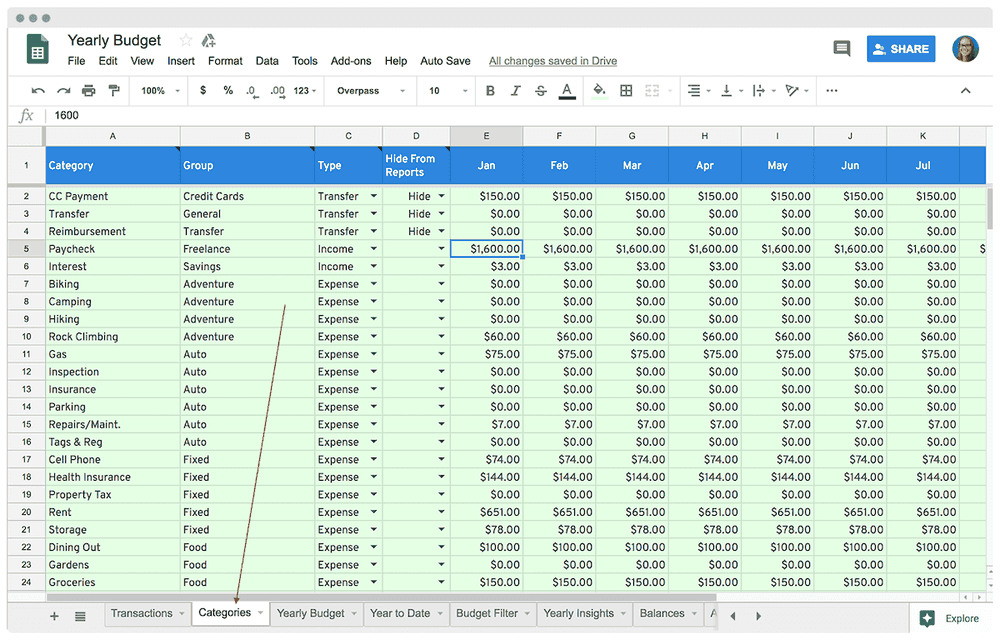Open the print dialog
Viewport: 1000px width, 640px height.
tap(87, 90)
